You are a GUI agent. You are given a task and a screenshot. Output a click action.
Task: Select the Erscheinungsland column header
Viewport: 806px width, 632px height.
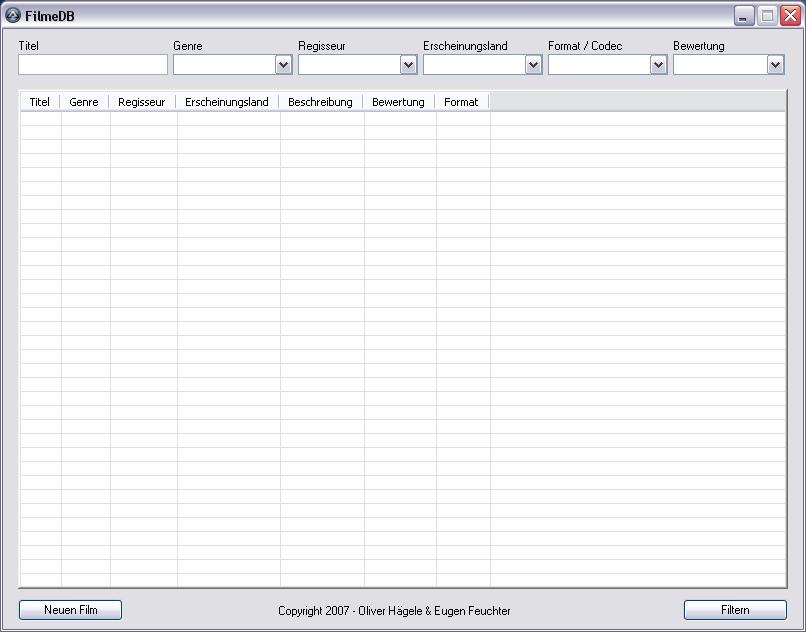227,102
